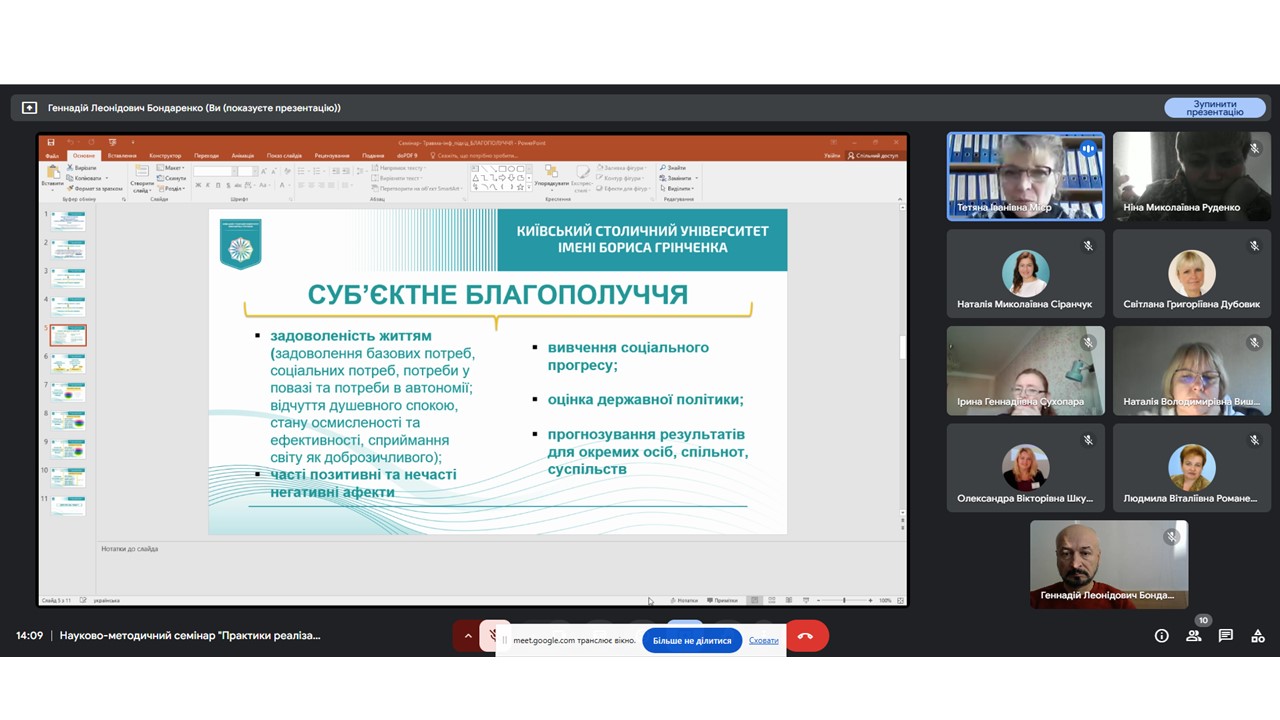Click the zoom slider in PowerPoint status bar
This screenshot has width=1280, height=720.
(x=843, y=600)
